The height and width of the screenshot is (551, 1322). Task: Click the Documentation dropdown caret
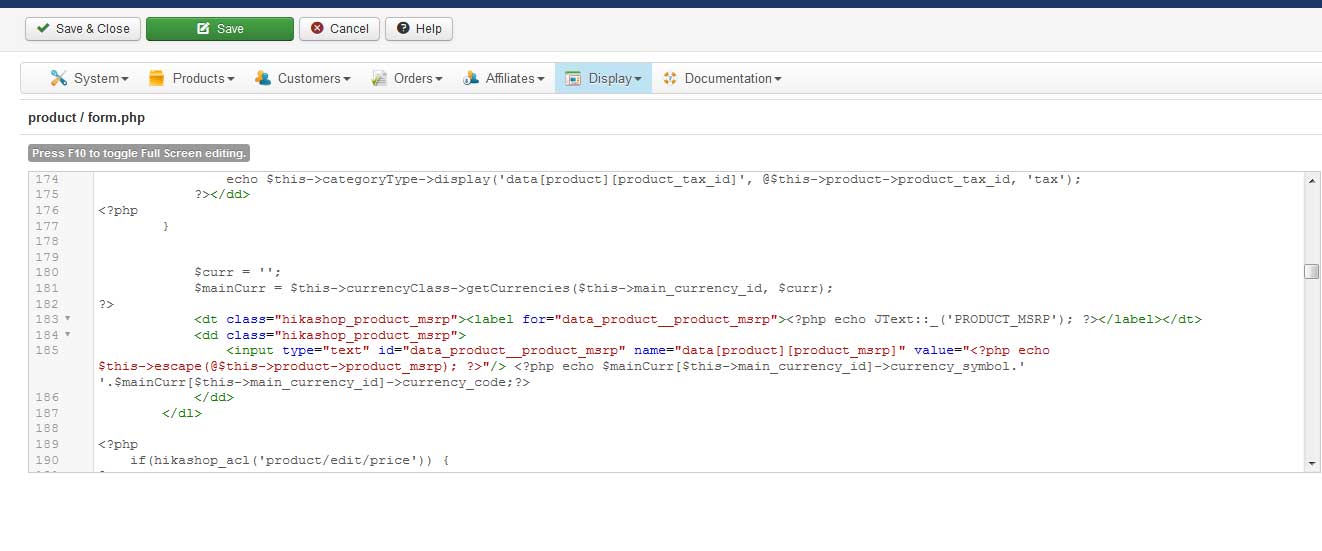pyautogui.click(x=778, y=79)
